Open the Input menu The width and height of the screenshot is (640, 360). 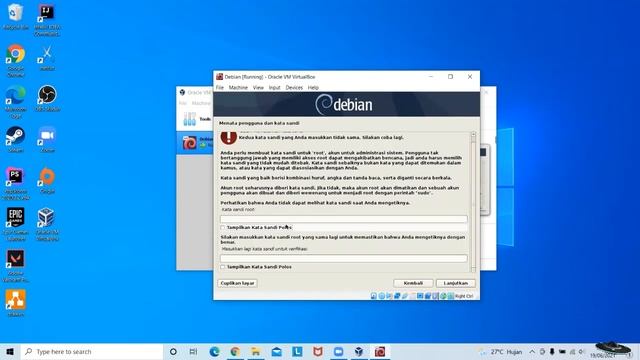click(274, 87)
